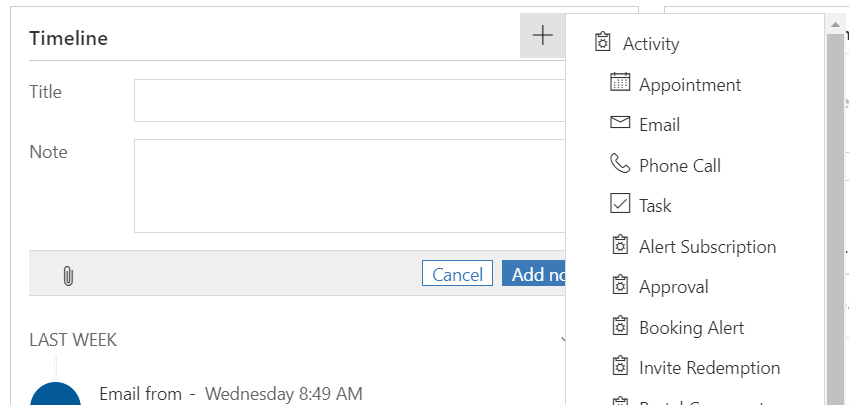Click the Email envelope icon
The width and height of the screenshot is (849, 405).
coord(620,123)
